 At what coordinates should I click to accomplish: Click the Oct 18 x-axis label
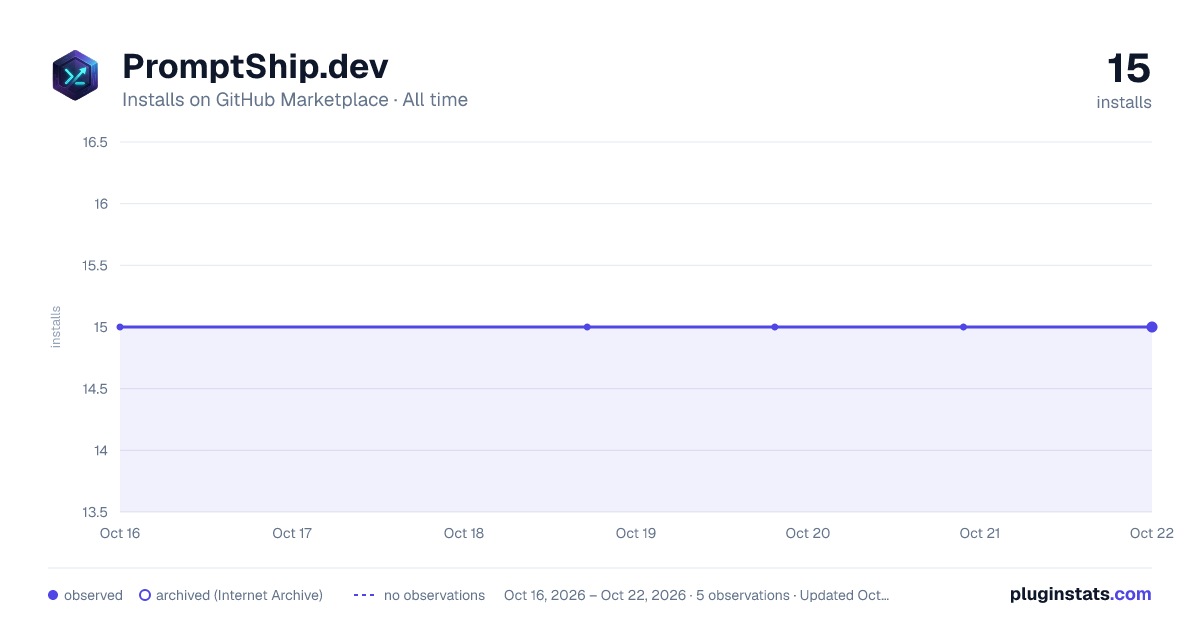[x=464, y=533]
